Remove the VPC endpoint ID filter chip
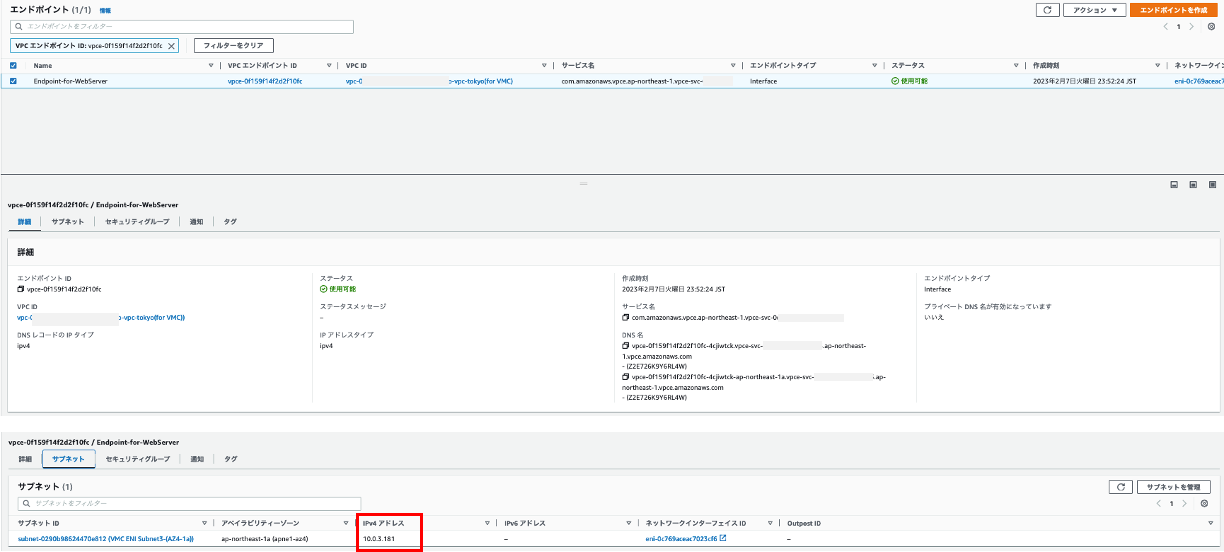Screen dimensions: 1224x552 [171, 46]
